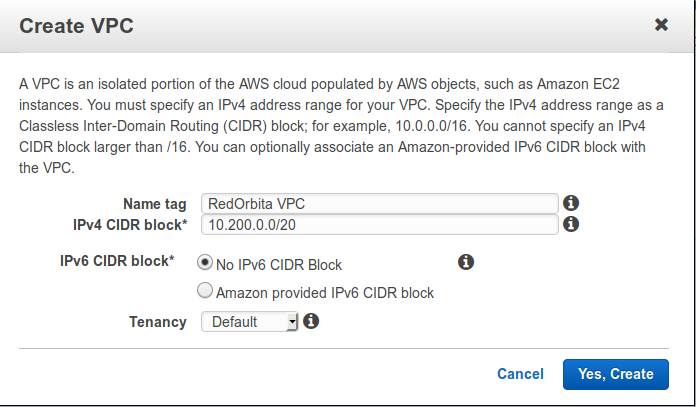Viewport: 696px width, 407px height.
Task: Click the Cancel link
Action: [520, 374]
